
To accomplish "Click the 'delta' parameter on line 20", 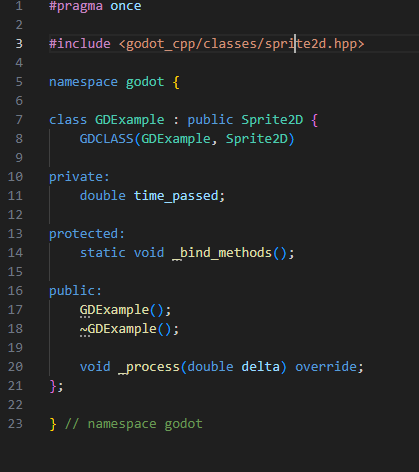I will coord(260,367).
